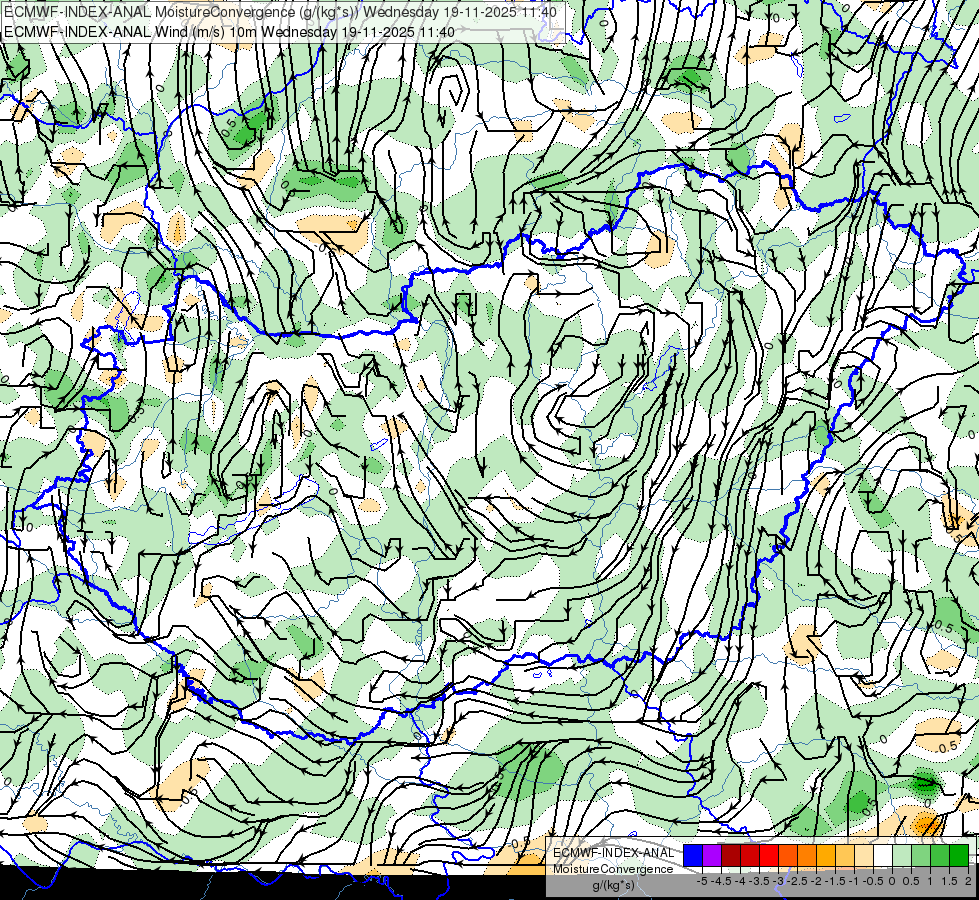Select the bright red swatch between -3.5 and -3
Screen dimensions: 979x900
coord(769,855)
